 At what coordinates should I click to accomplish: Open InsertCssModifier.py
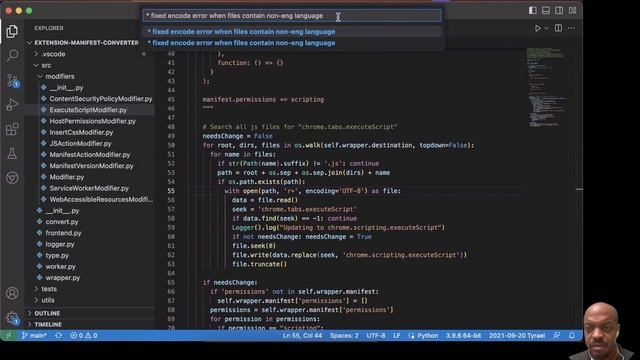point(81,132)
